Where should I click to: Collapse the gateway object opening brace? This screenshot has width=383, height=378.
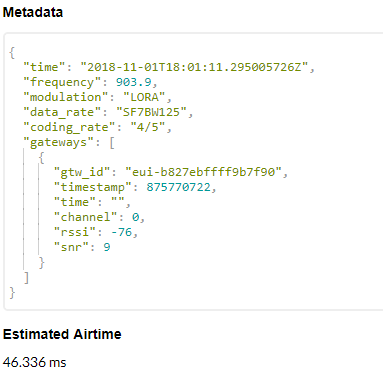pos(41,157)
